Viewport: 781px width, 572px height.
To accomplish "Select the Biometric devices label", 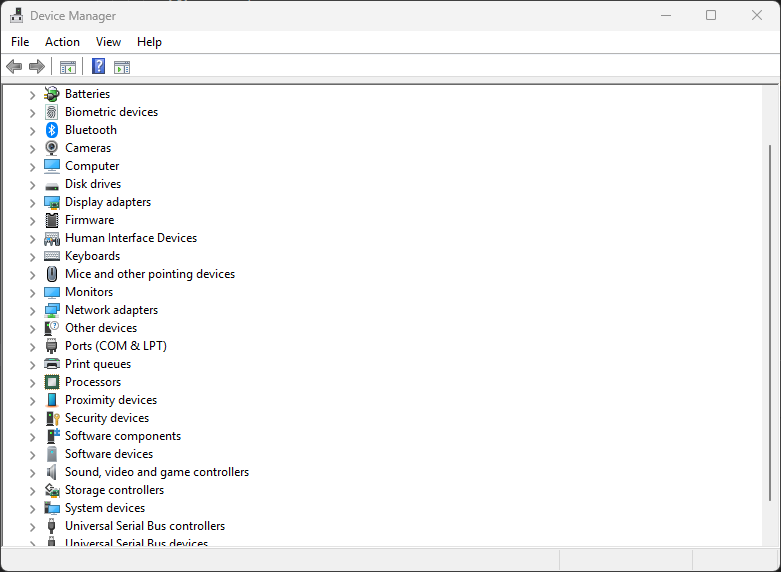I will coord(112,112).
